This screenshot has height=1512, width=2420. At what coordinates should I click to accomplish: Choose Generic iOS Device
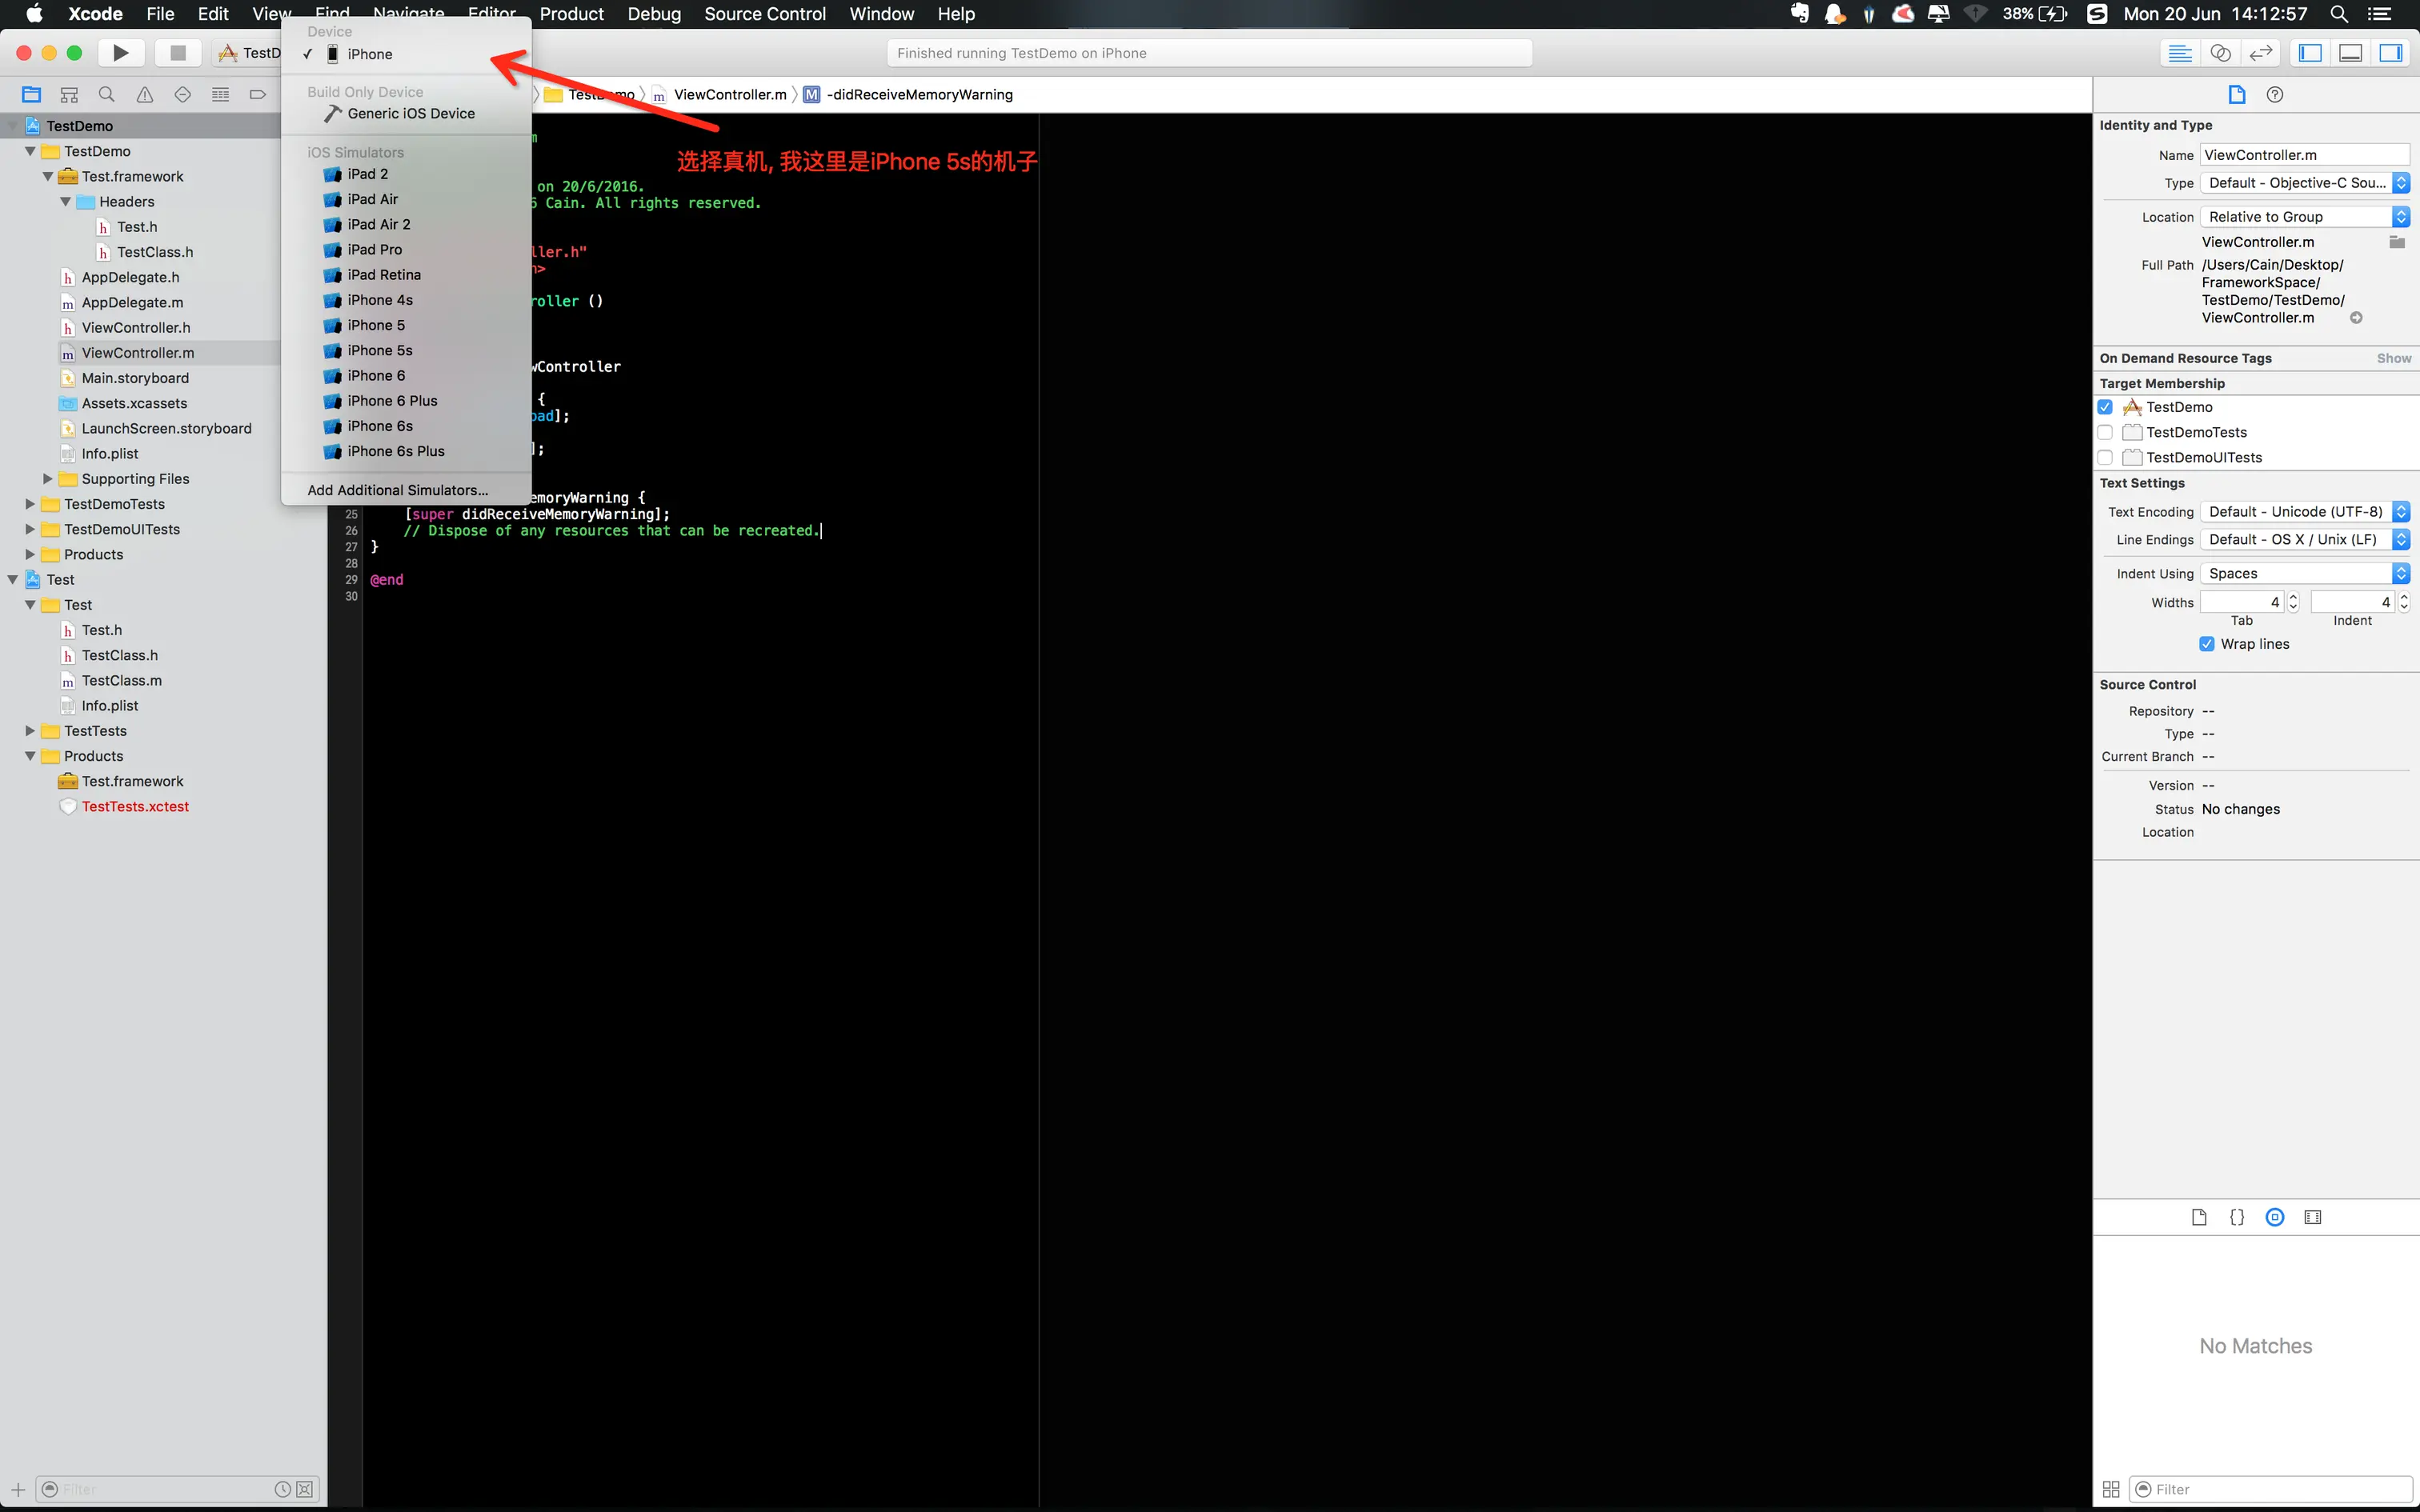coord(411,114)
